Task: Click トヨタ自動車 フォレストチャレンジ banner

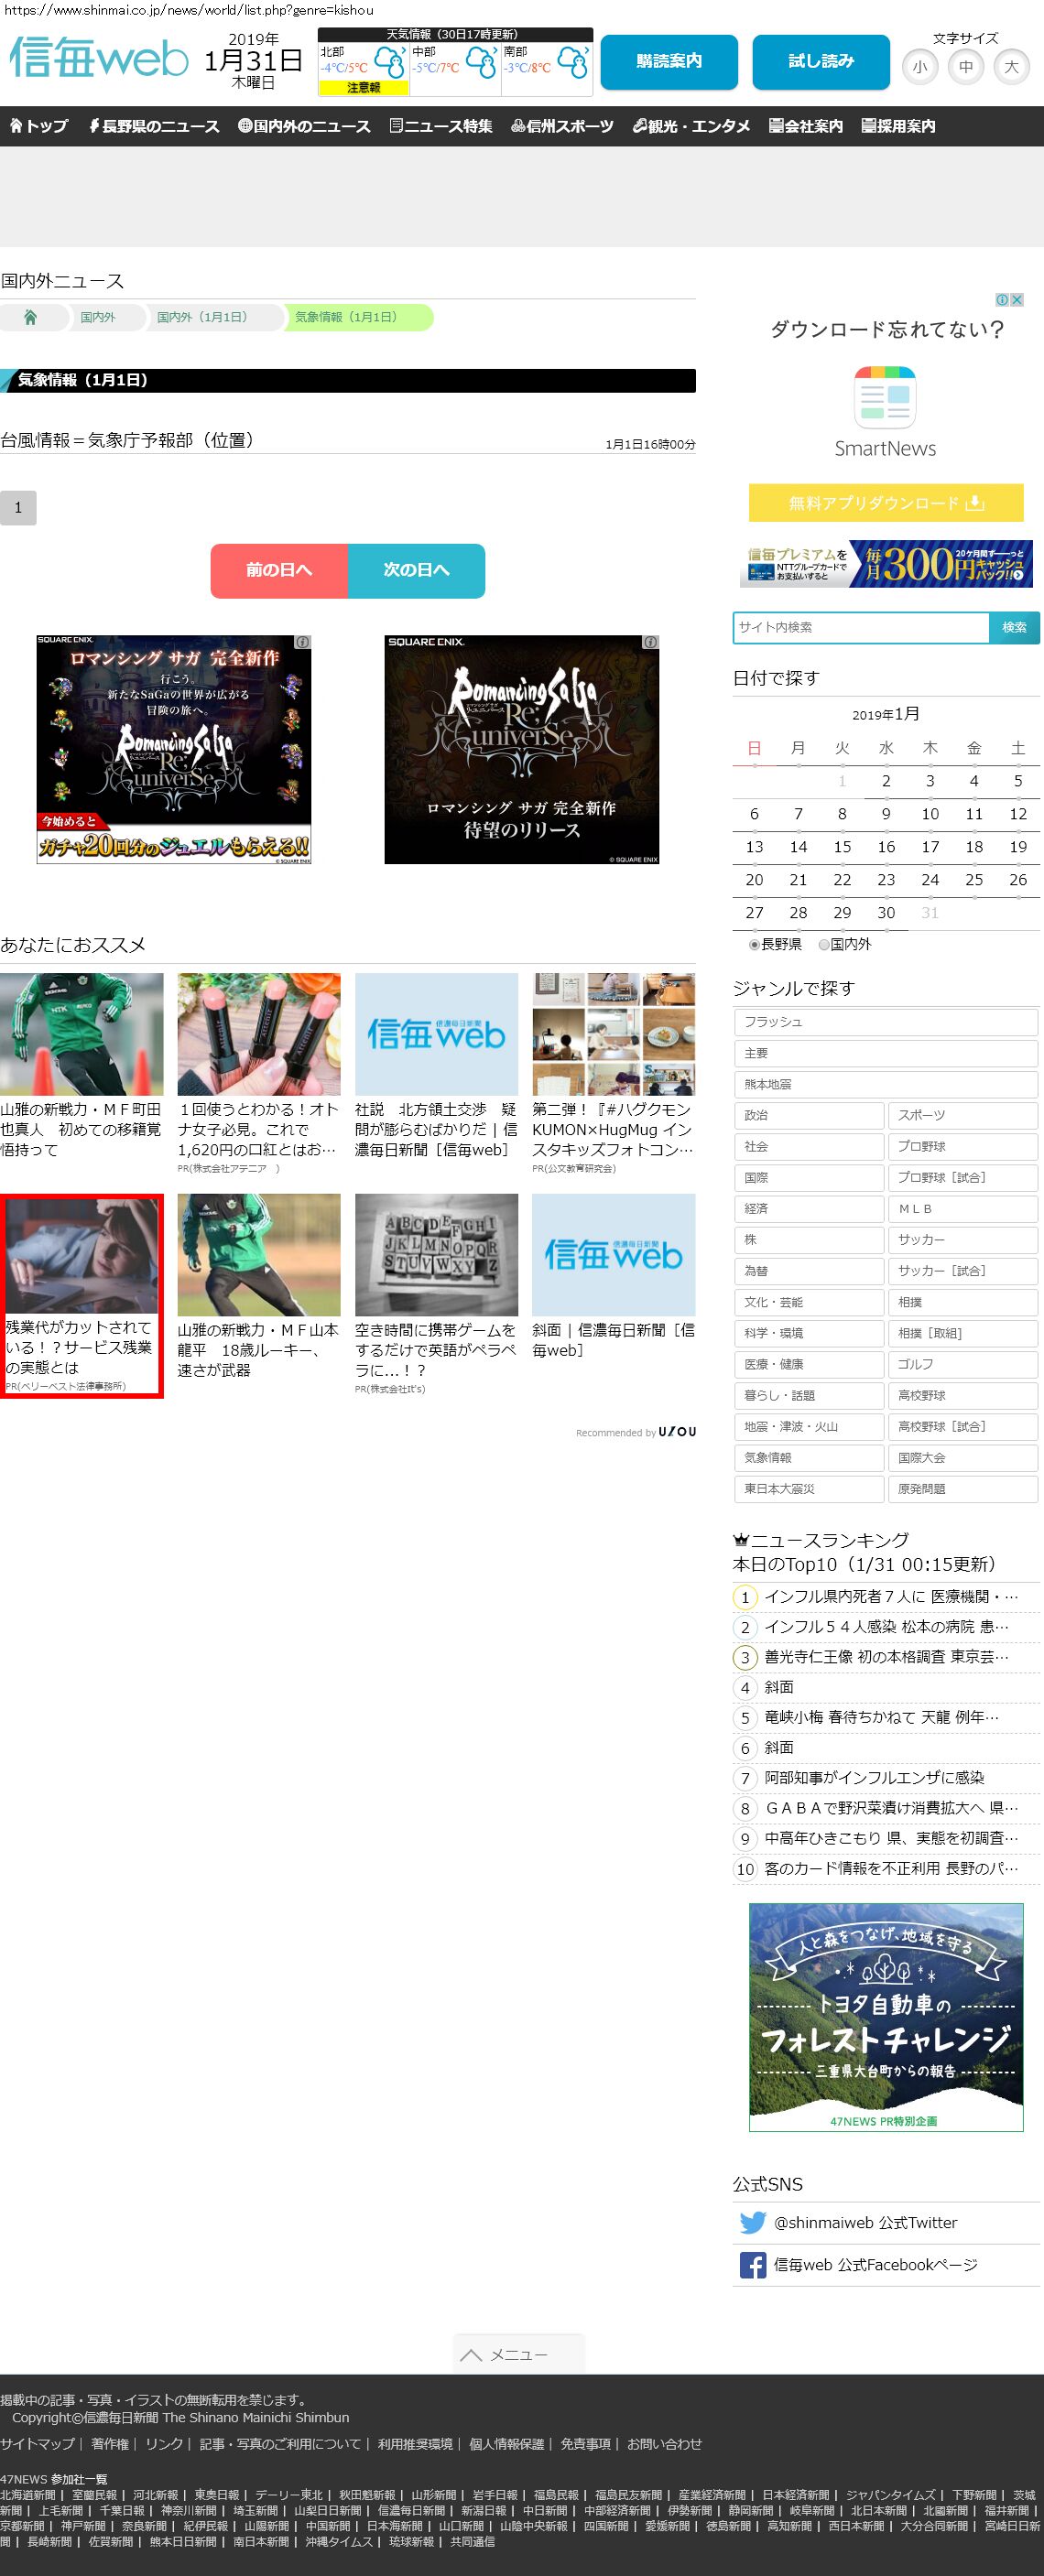Action: pyautogui.click(x=886, y=2017)
